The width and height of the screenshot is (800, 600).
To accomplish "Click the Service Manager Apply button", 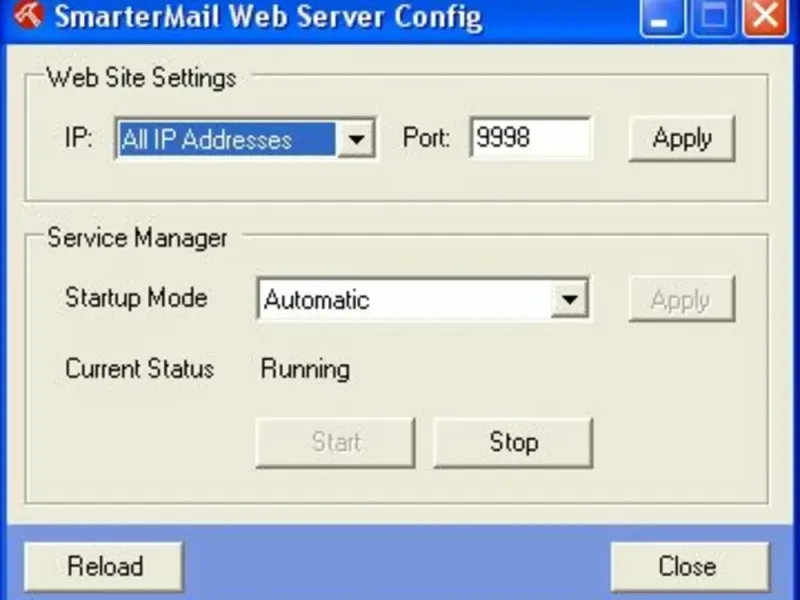I will click(x=682, y=299).
